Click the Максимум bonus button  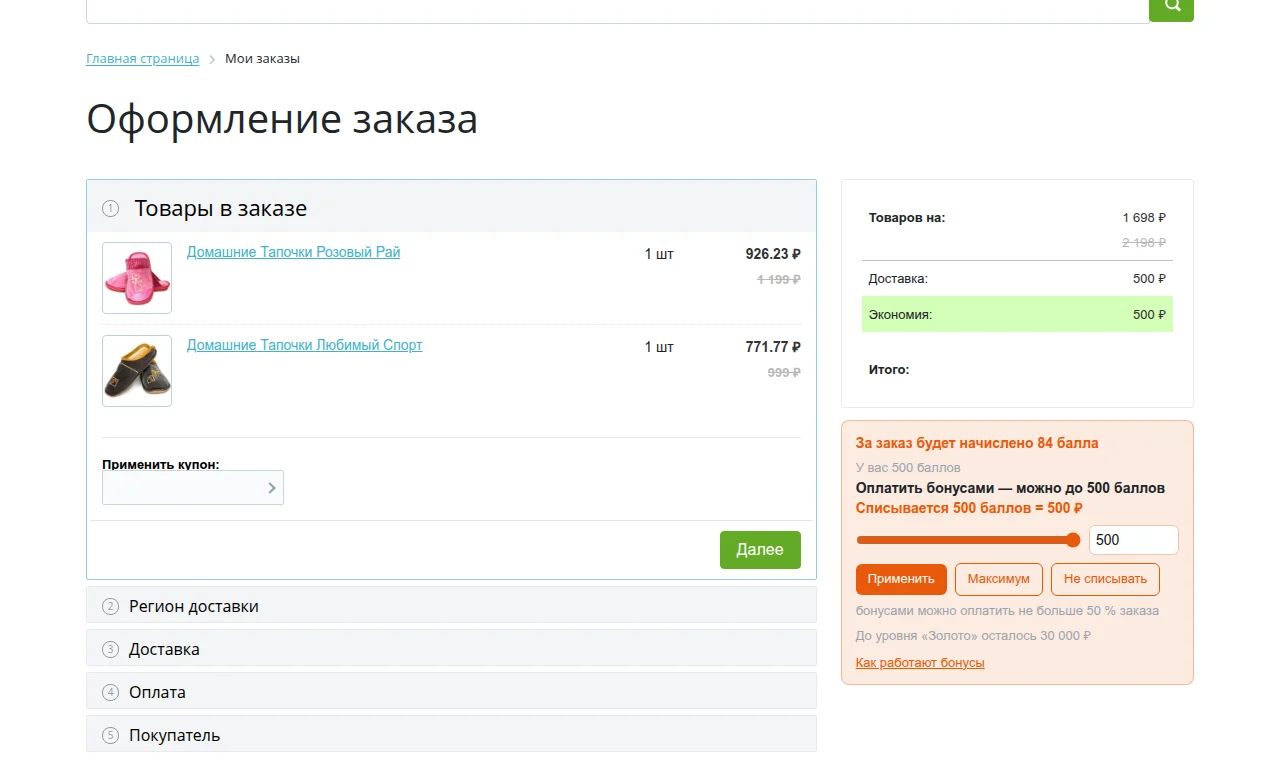[998, 579]
